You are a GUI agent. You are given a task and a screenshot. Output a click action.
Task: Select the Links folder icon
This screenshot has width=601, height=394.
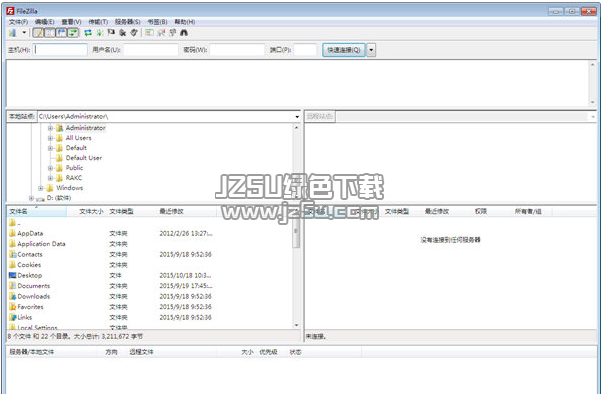12,317
